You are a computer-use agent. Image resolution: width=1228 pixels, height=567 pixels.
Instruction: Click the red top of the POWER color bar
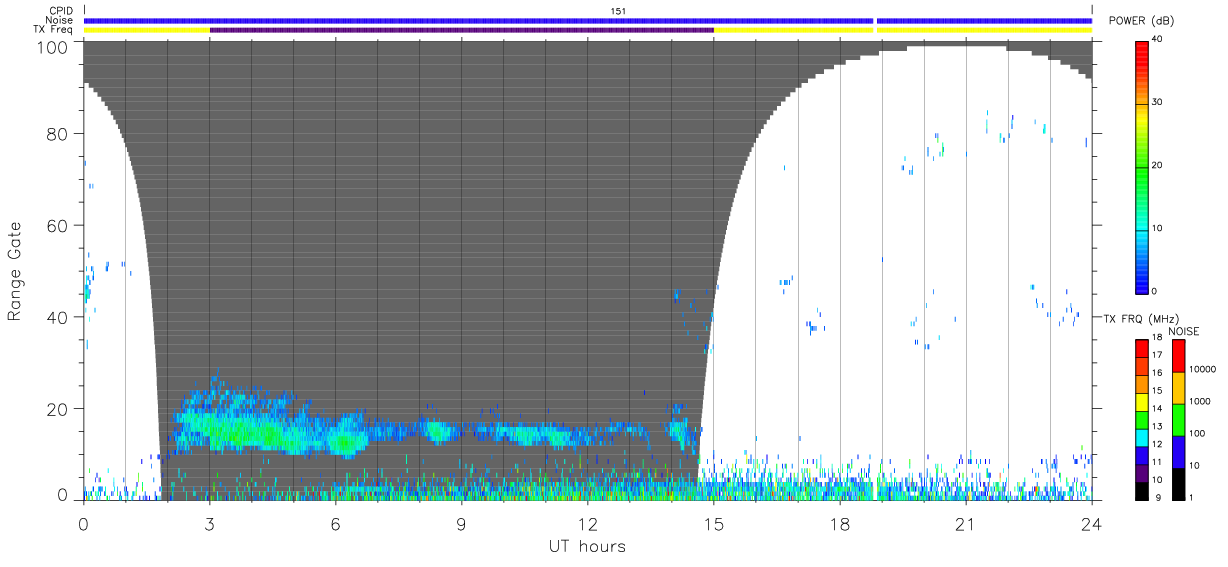point(1143,50)
